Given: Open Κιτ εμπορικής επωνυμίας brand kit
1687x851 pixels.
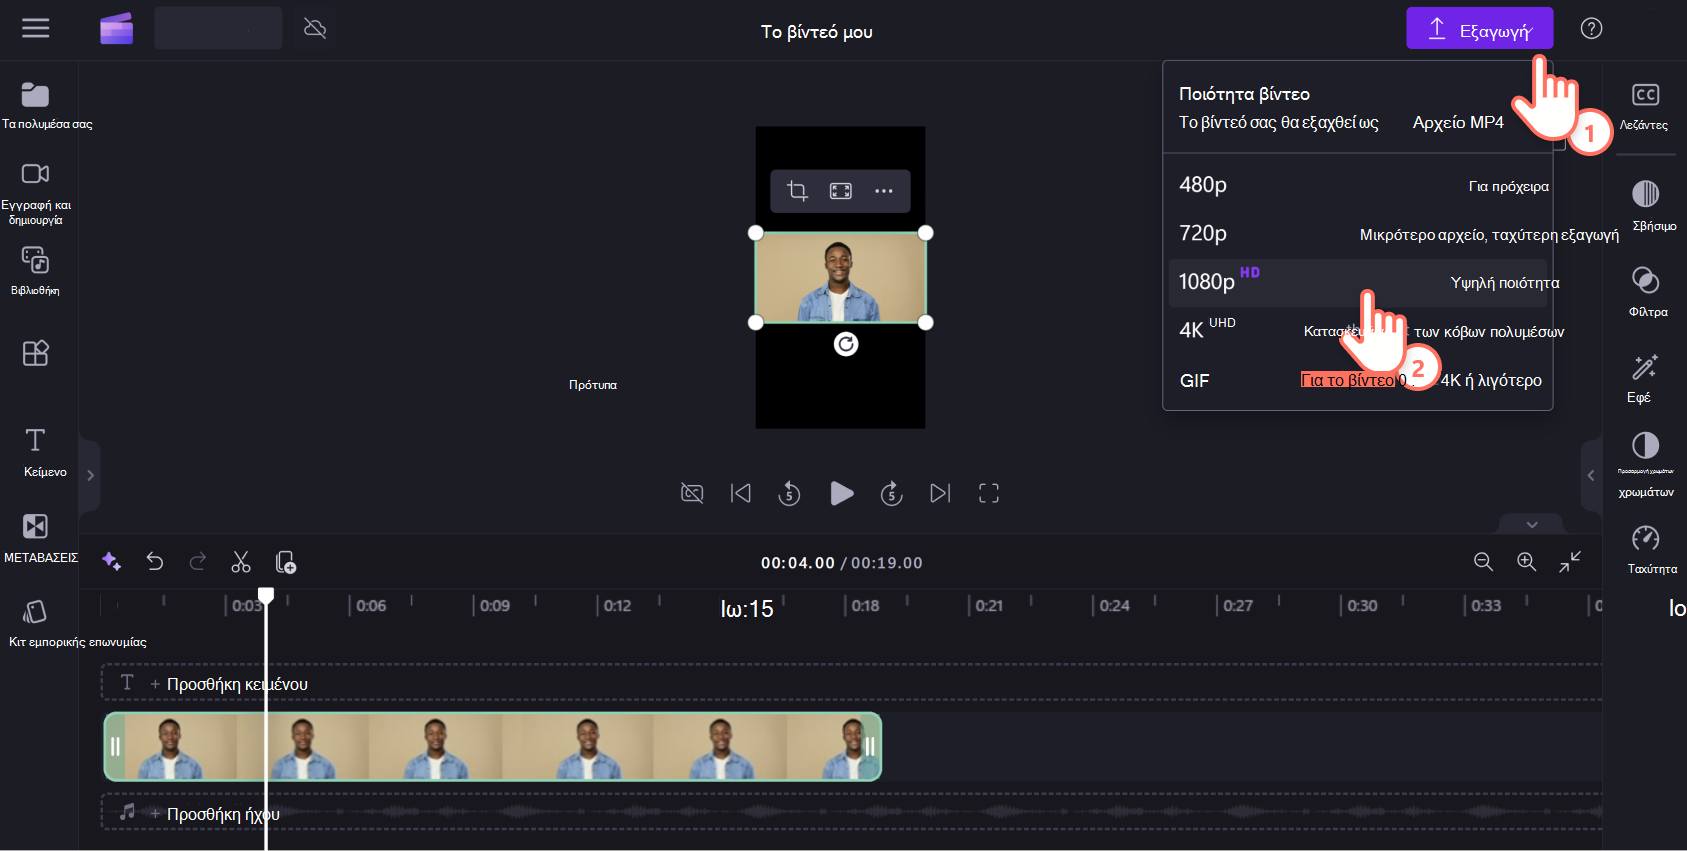Looking at the screenshot, I should pos(37,623).
